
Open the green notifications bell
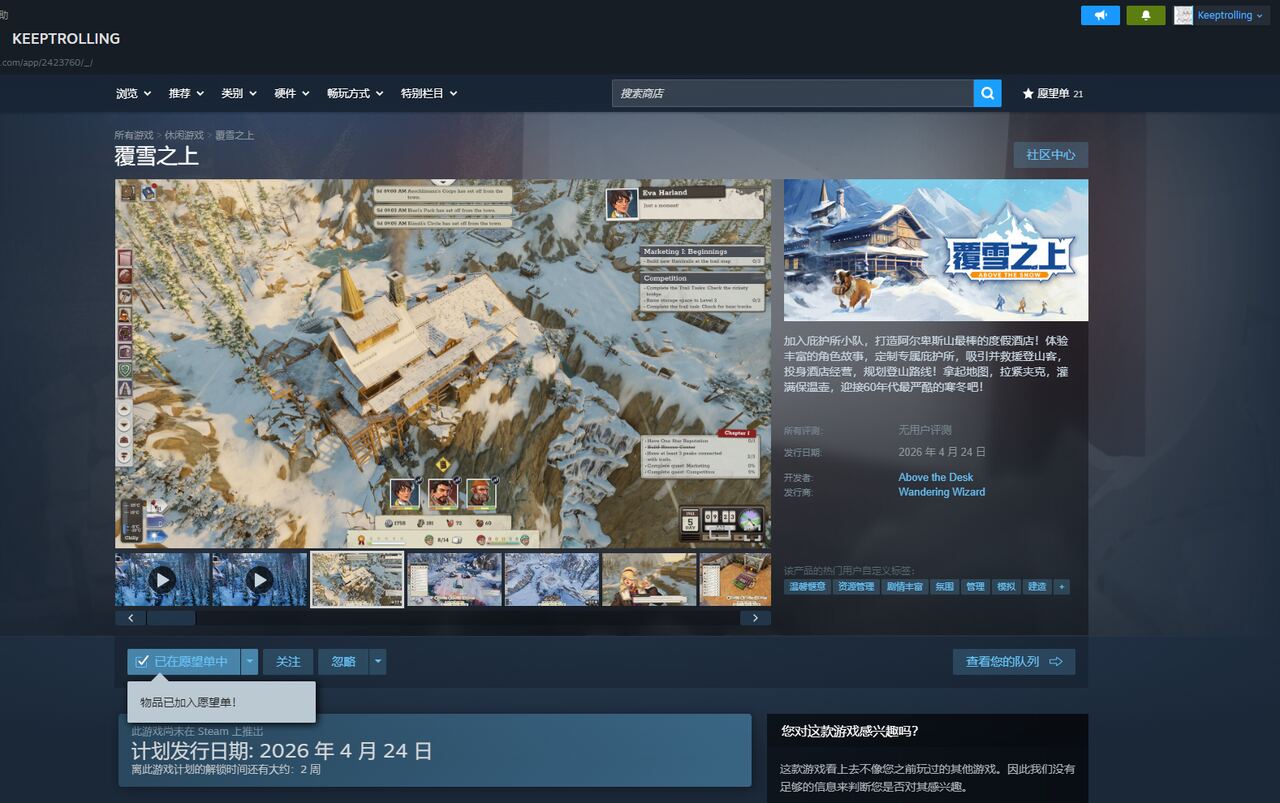coord(1146,16)
